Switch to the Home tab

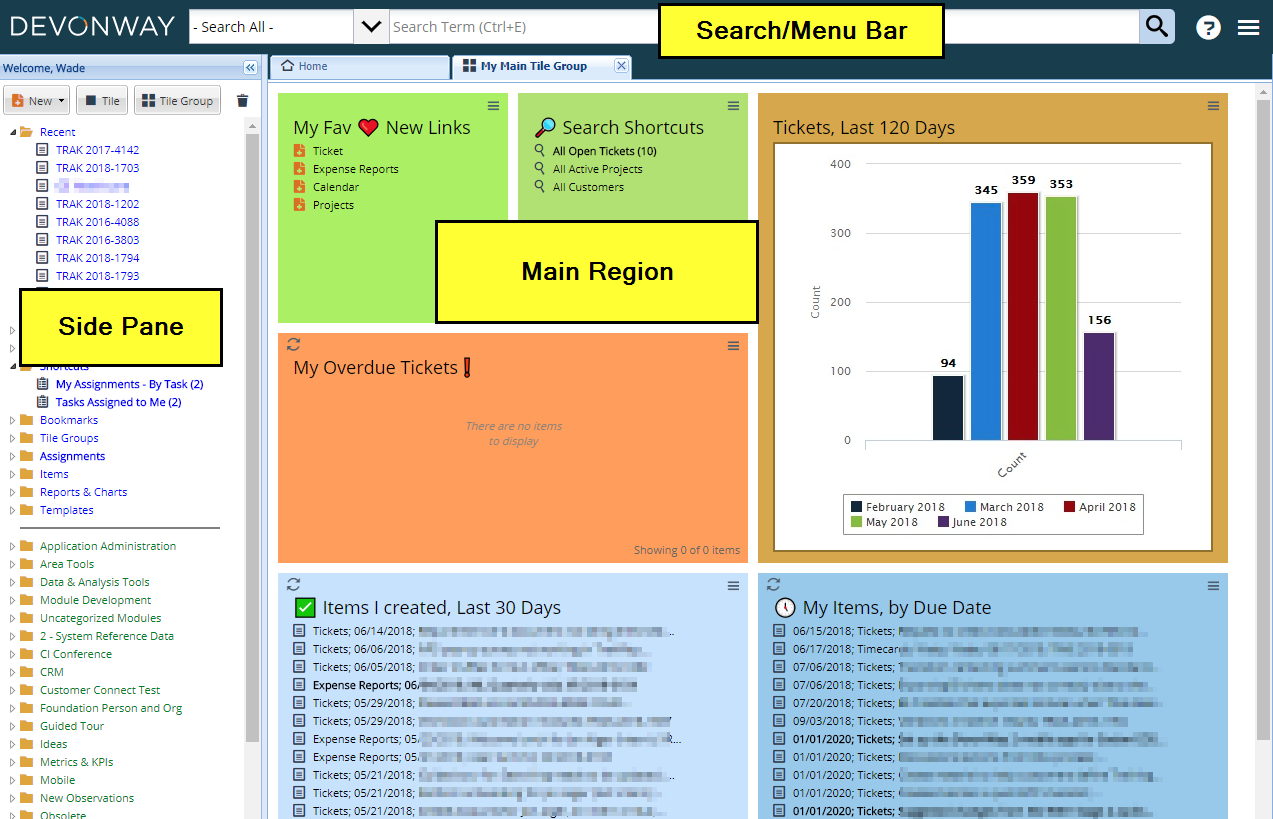[x=360, y=67]
